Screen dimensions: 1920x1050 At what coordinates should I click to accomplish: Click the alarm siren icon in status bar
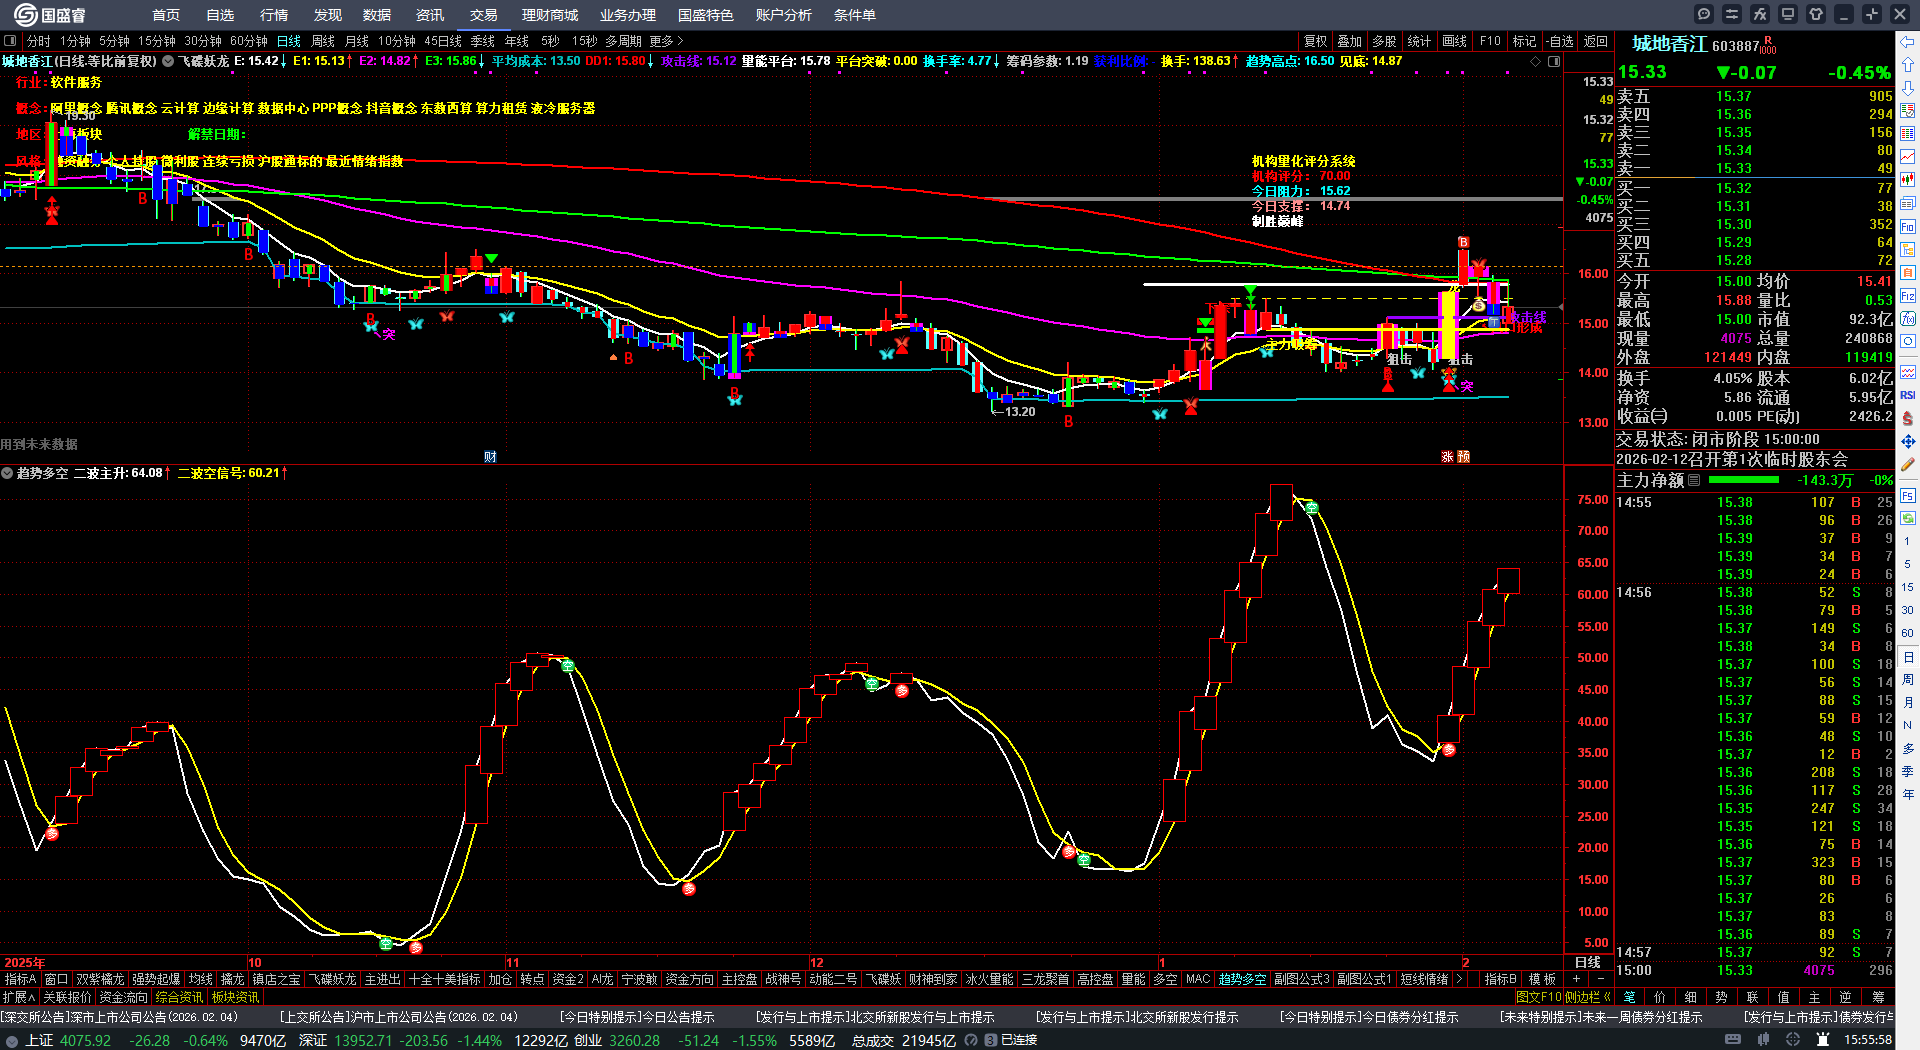1823,1040
